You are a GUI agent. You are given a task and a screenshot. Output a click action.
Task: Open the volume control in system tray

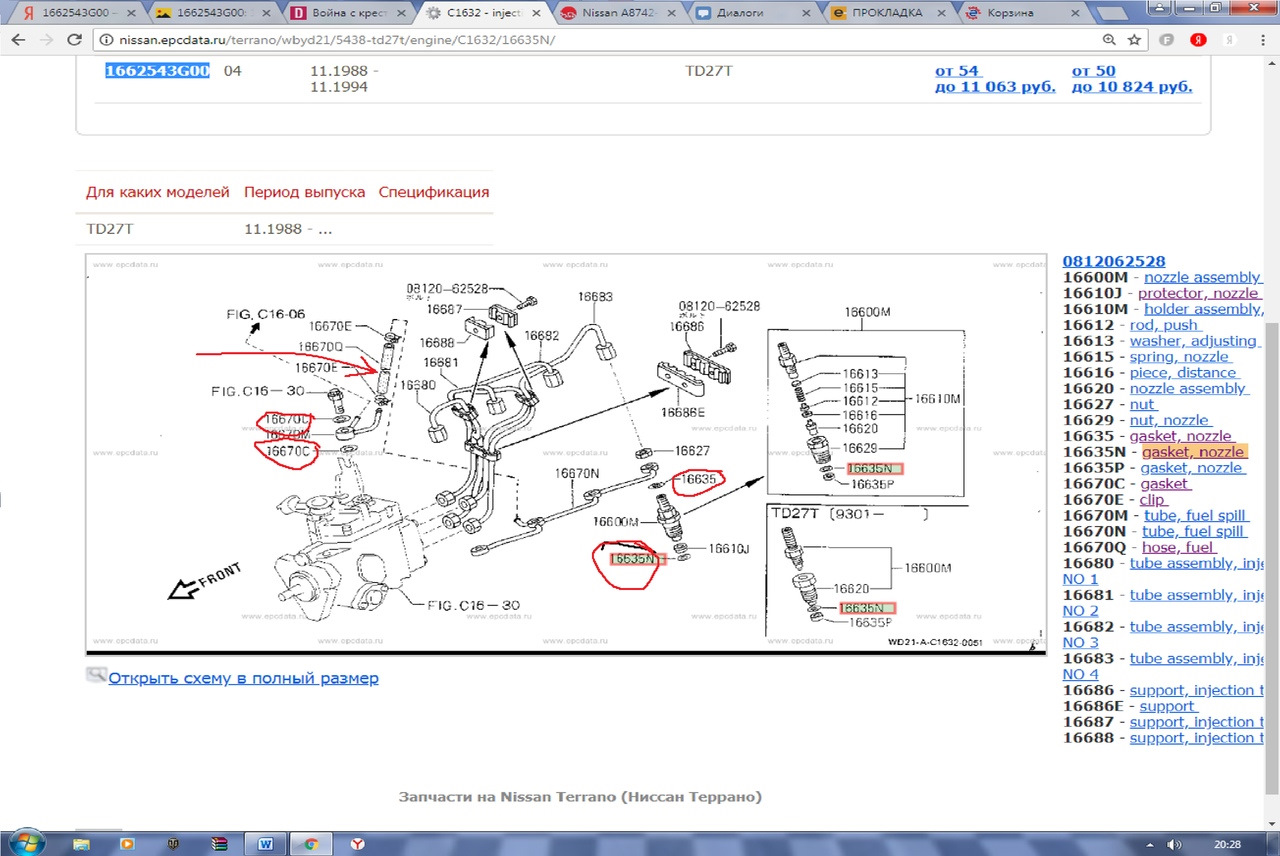1176,844
